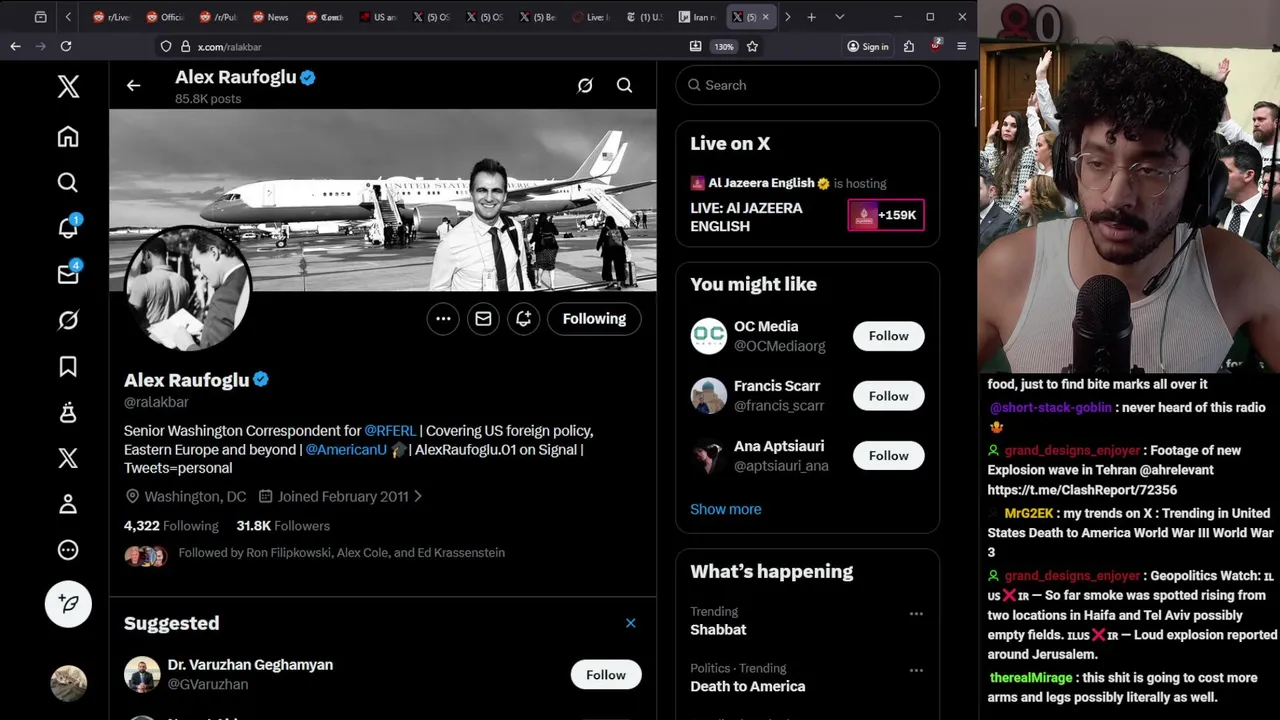The height and width of the screenshot is (720, 1280).
Task: Open t.me/ClashReport/72356 link in chat
Action: coord(1082,490)
